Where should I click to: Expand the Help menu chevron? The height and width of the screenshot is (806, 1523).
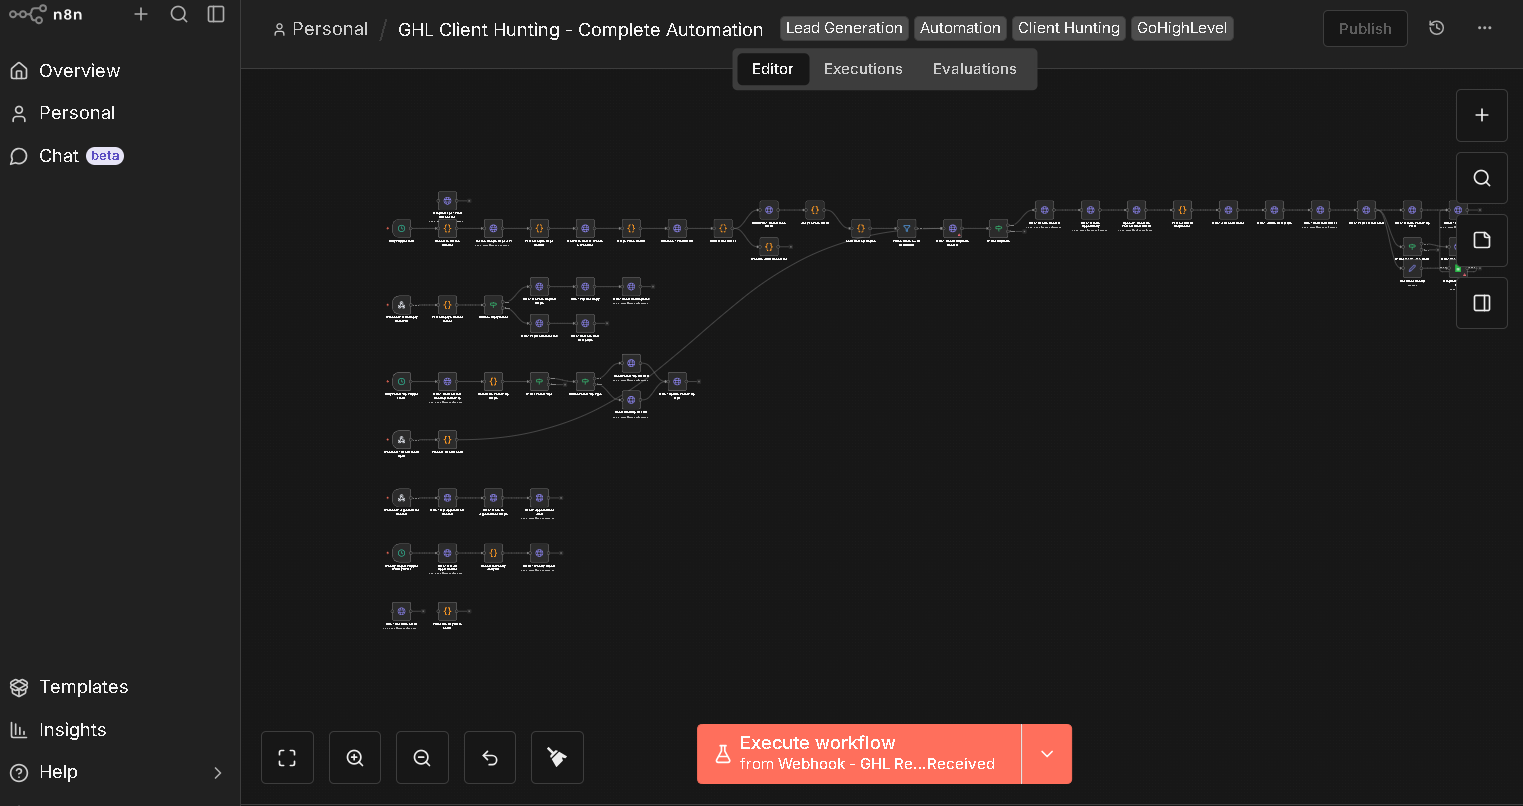point(218,772)
